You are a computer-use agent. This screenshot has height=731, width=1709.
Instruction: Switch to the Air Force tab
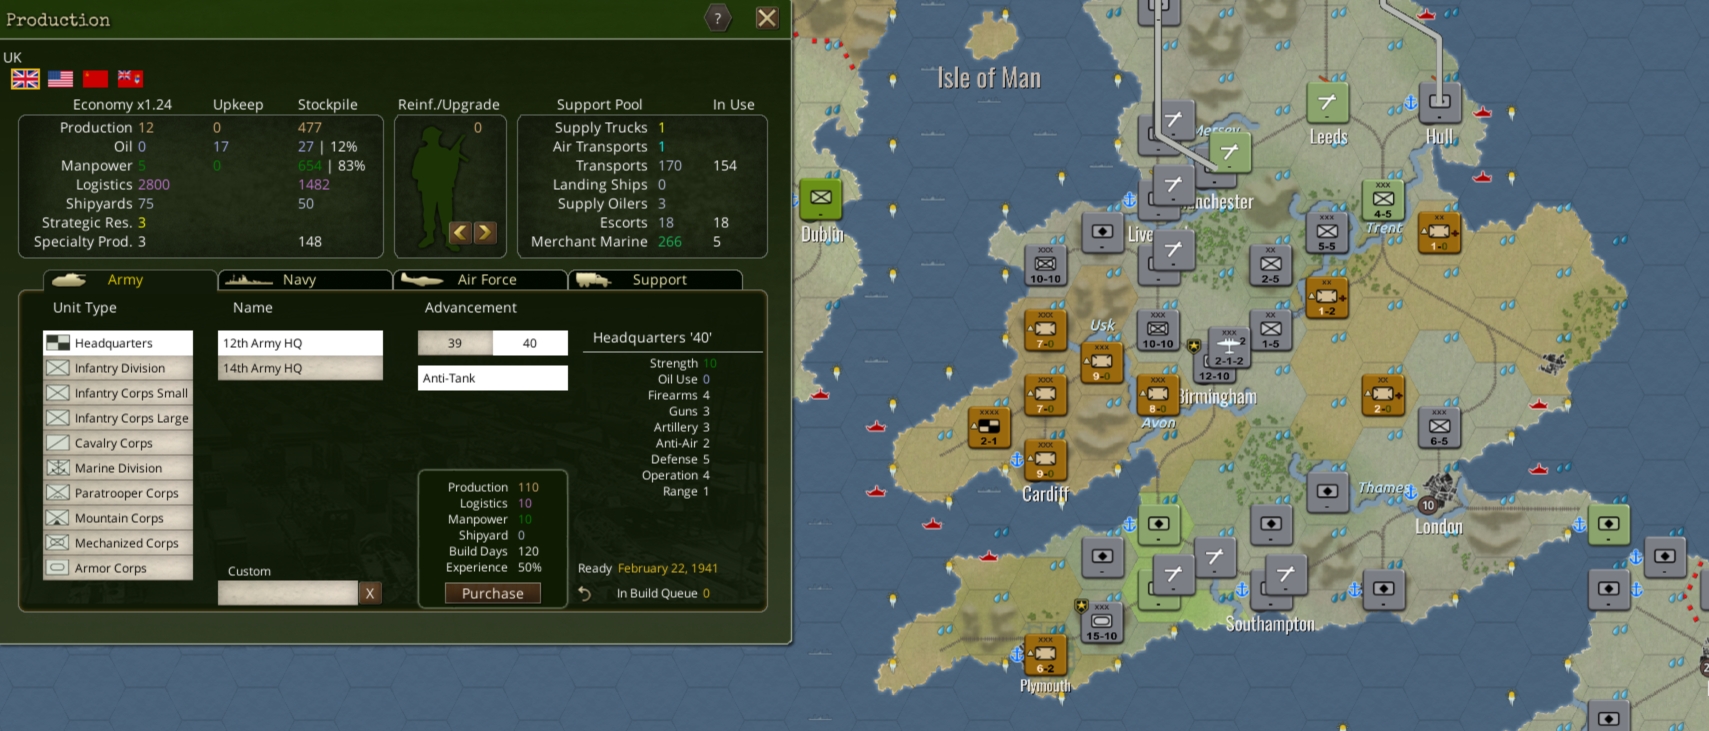(480, 280)
